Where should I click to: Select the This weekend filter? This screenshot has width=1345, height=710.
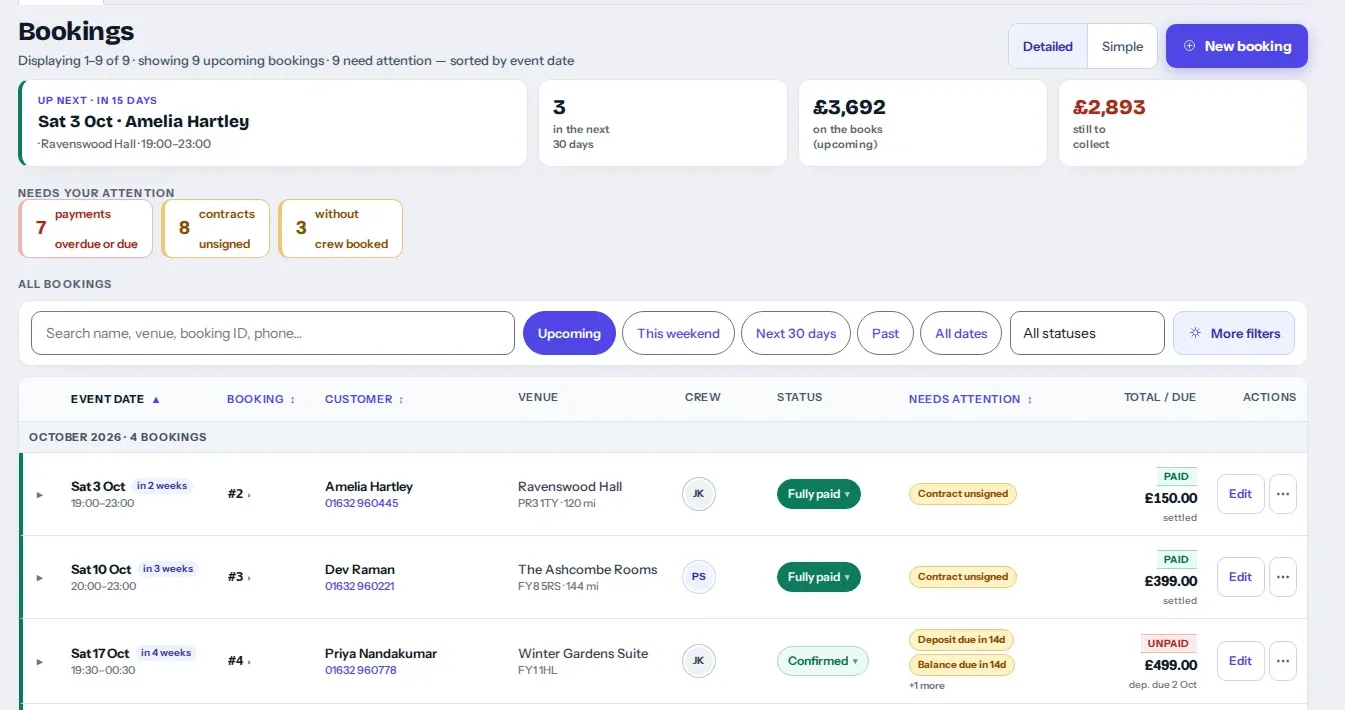pyautogui.click(x=678, y=333)
